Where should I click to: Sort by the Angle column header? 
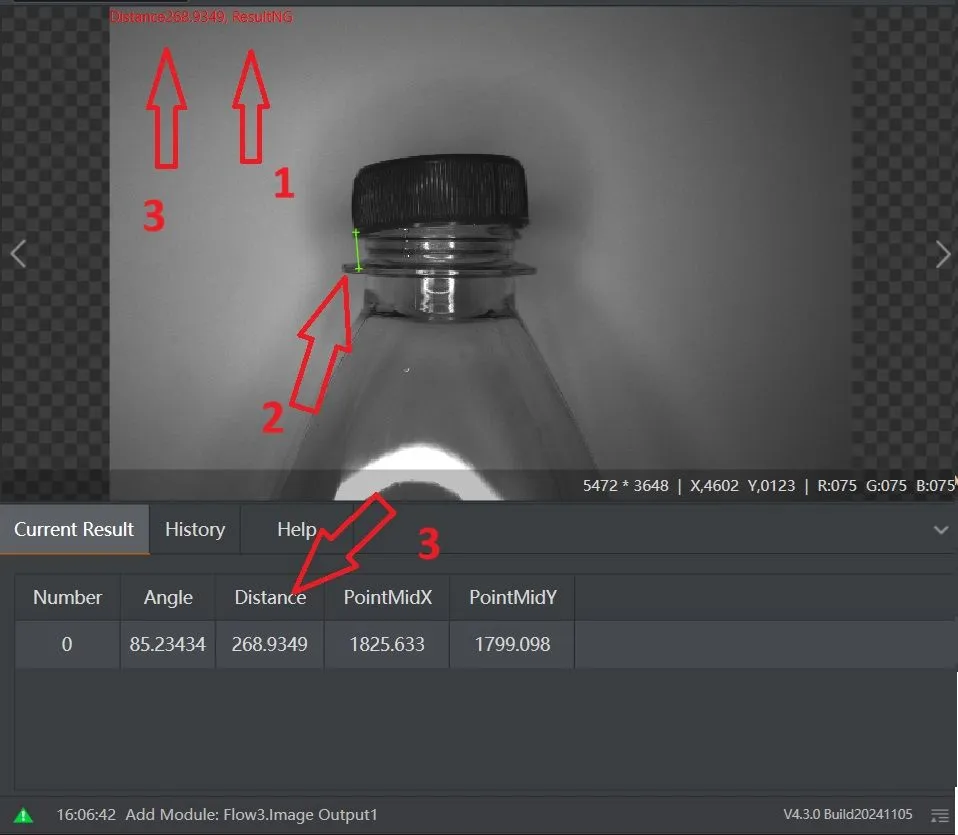tap(167, 598)
